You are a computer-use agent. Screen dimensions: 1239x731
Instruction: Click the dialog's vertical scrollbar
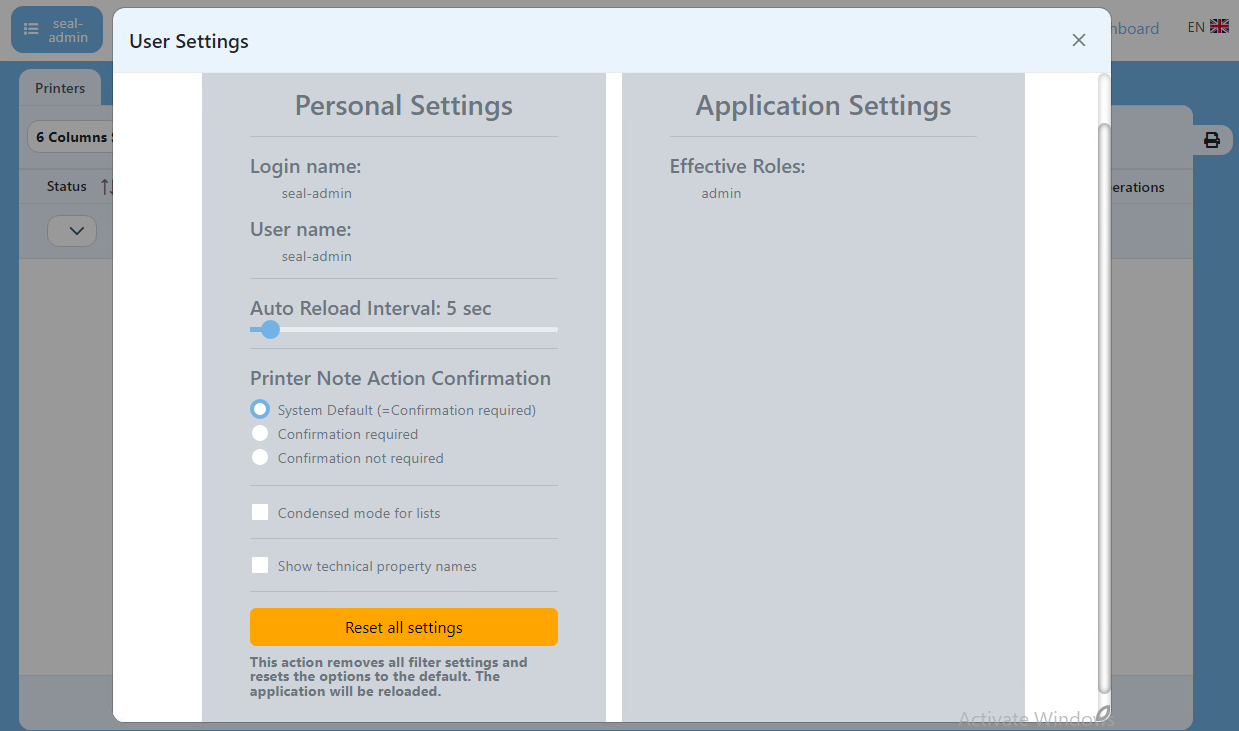click(x=1103, y=400)
